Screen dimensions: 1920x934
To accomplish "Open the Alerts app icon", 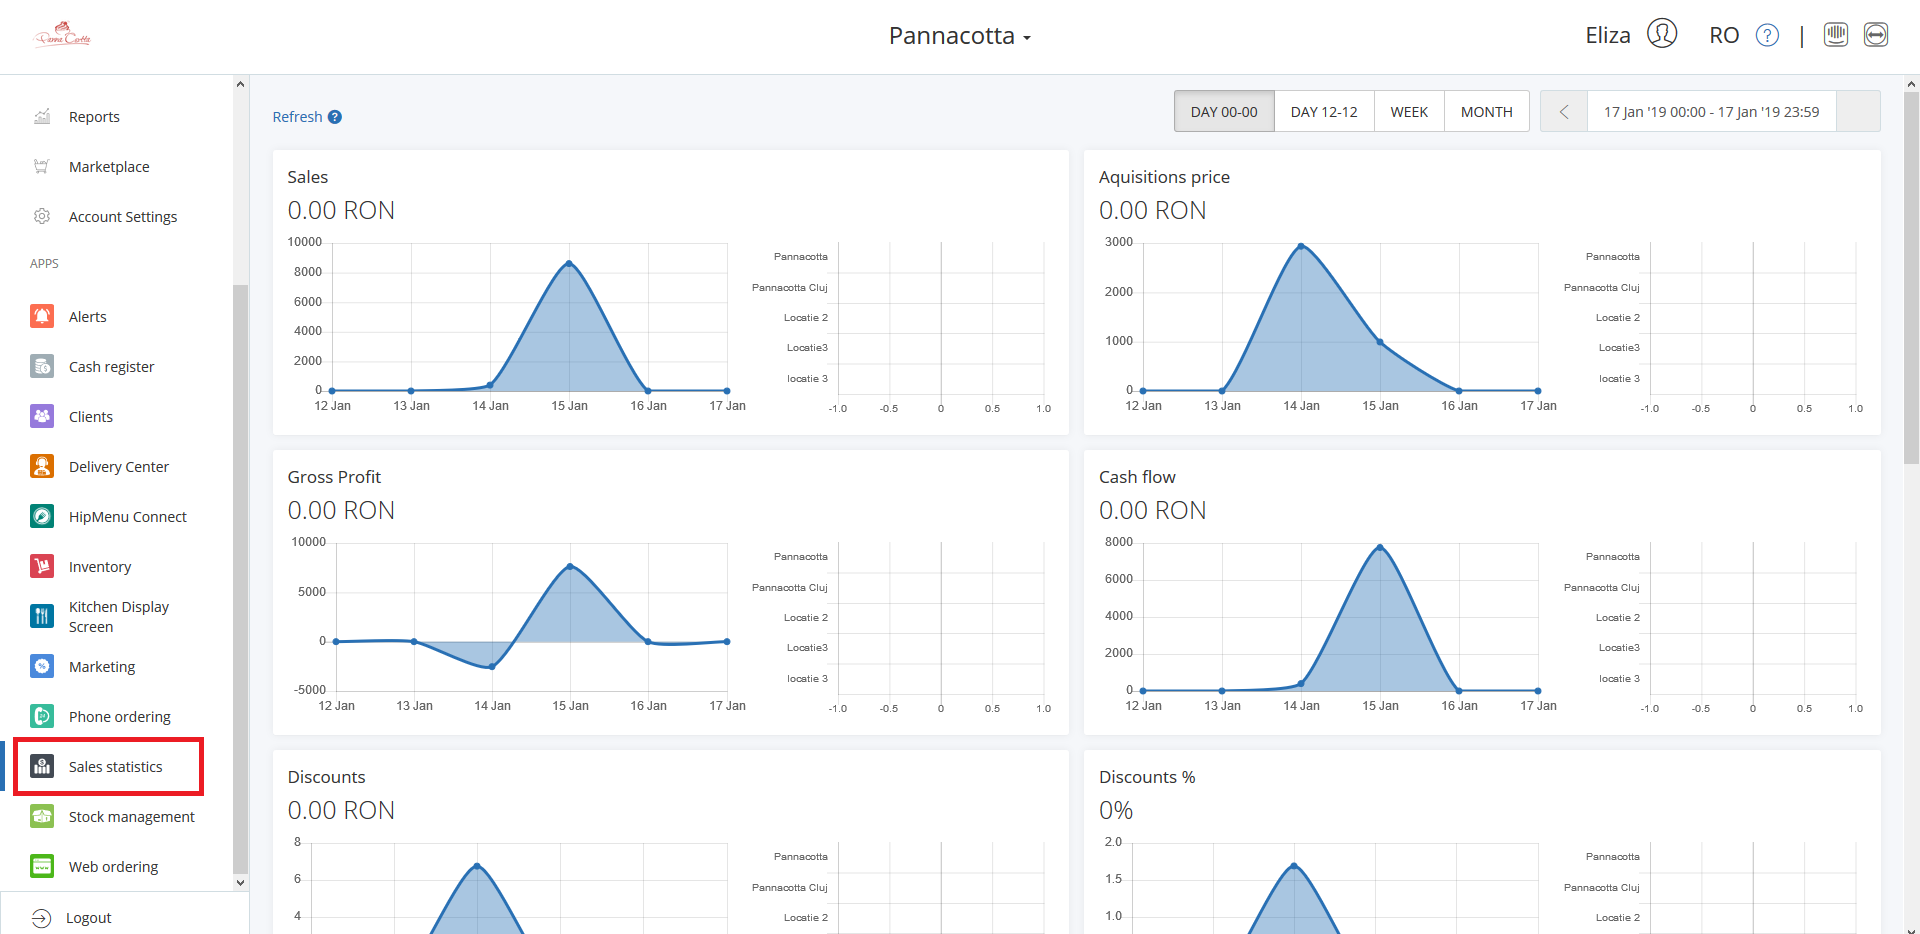I will 42,316.
